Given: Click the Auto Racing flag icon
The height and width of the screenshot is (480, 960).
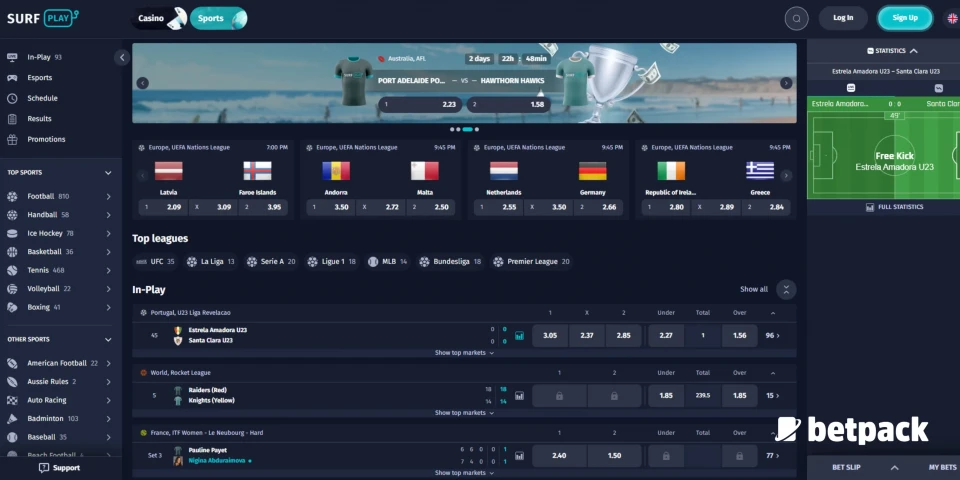Looking at the screenshot, I should coord(12,400).
